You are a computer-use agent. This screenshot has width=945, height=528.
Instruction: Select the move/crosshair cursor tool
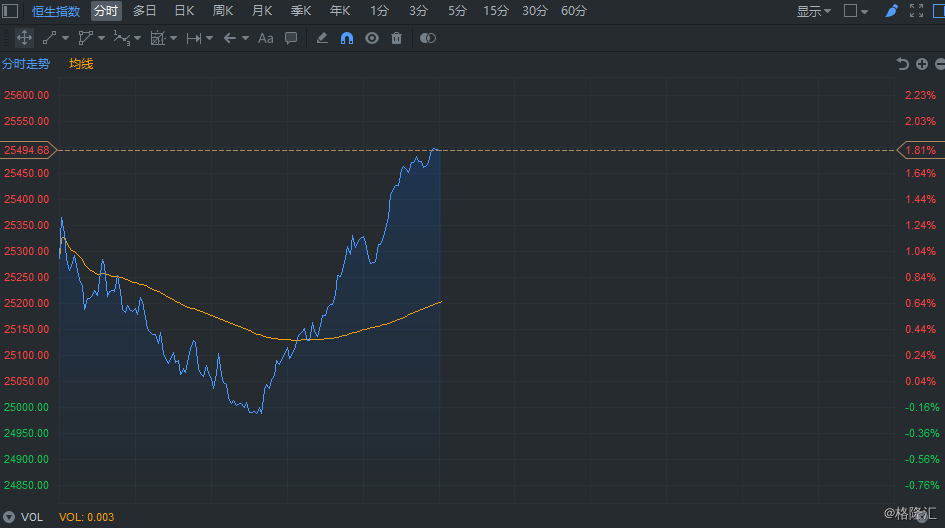pos(24,38)
